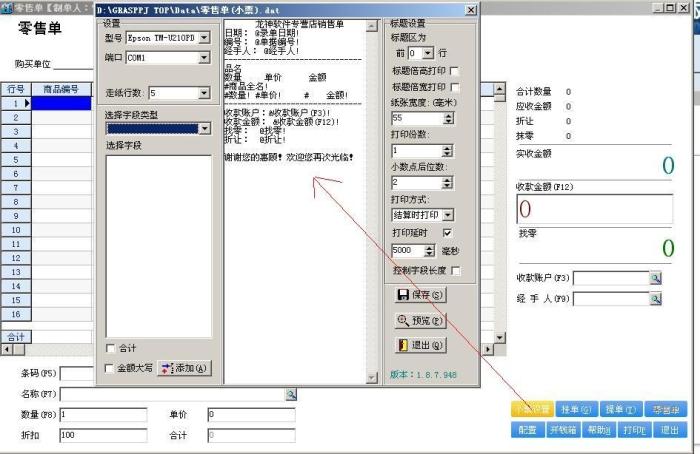700x454 pixels.
Task: Click 开钱箱 cash drawer button
Action: [x=563, y=430]
